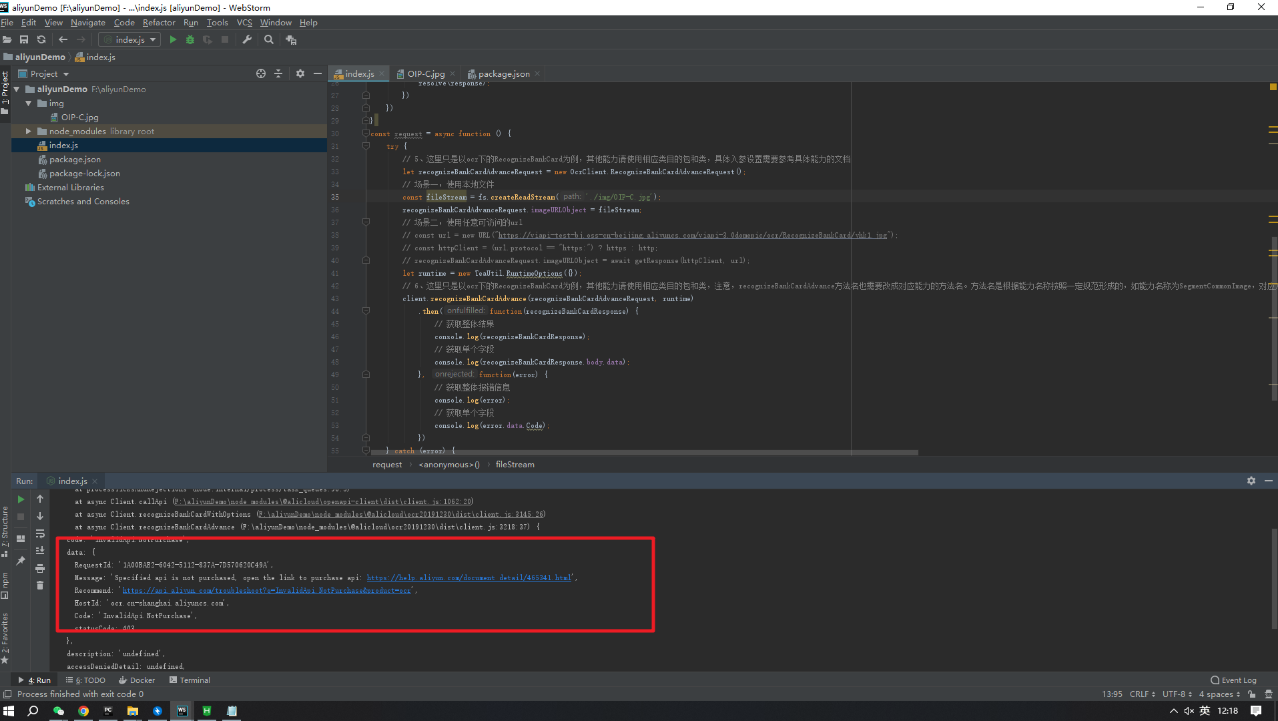Click the line position 13:95 in status bar
This screenshot has height=721, width=1278.
pyautogui.click(x=1112, y=694)
